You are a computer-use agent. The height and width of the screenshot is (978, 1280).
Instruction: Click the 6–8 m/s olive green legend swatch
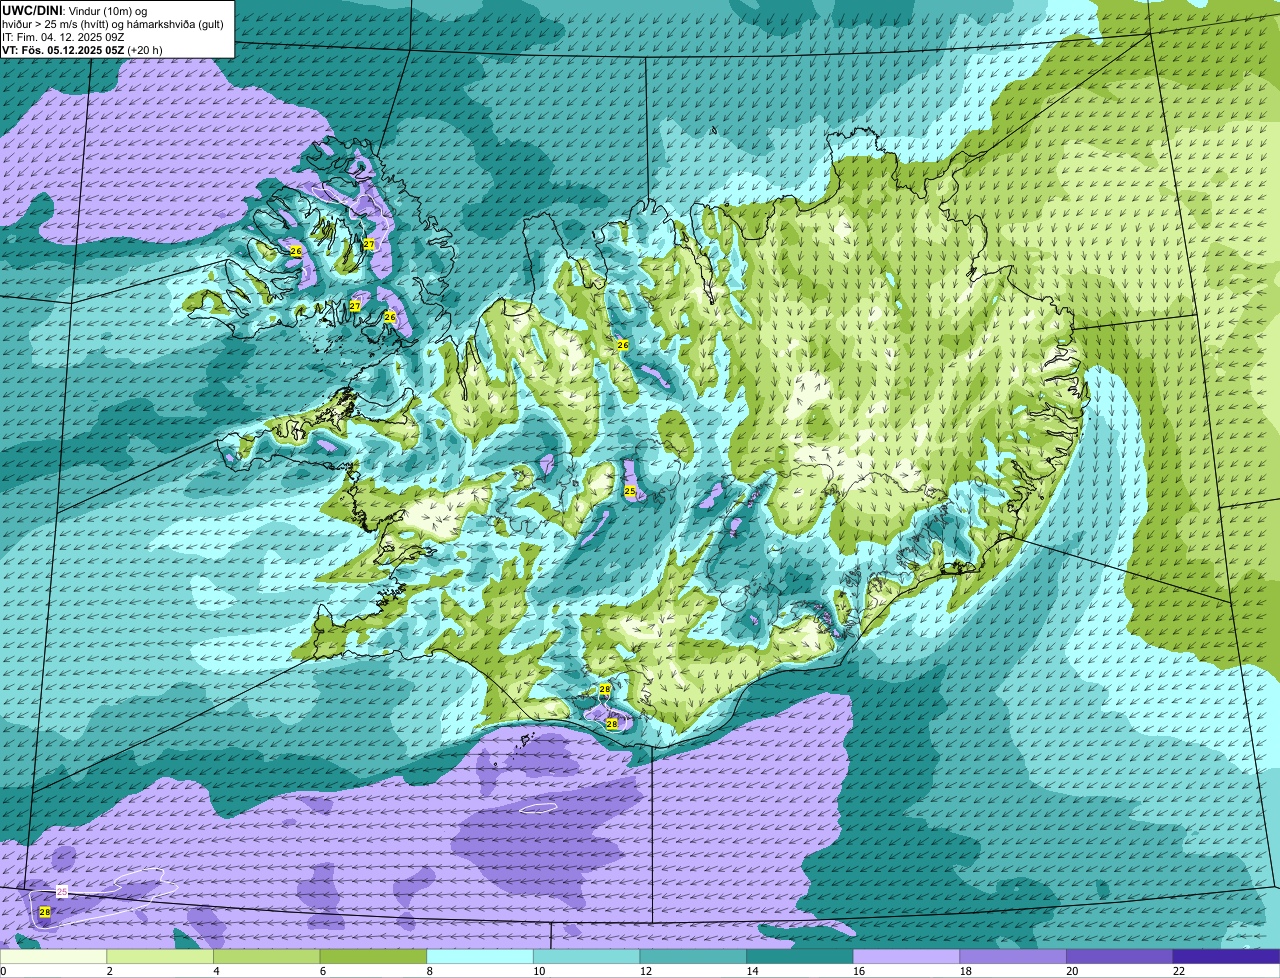coord(373,956)
